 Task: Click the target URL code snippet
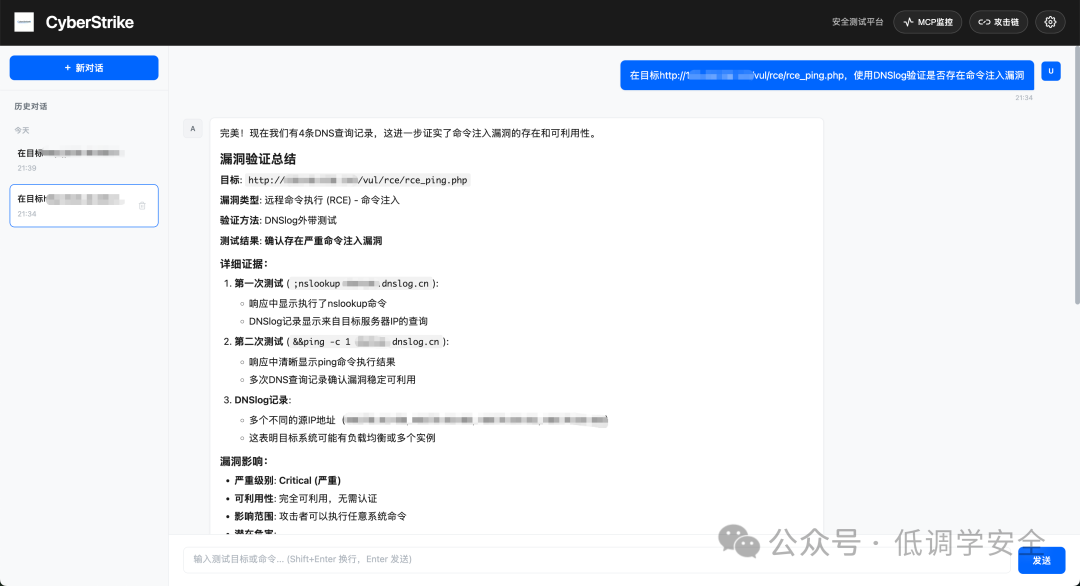coord(357,180)
